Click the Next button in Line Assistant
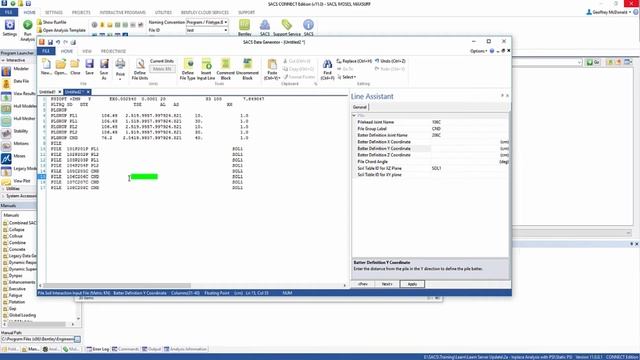Screen dimensions: 640x360 387,284
